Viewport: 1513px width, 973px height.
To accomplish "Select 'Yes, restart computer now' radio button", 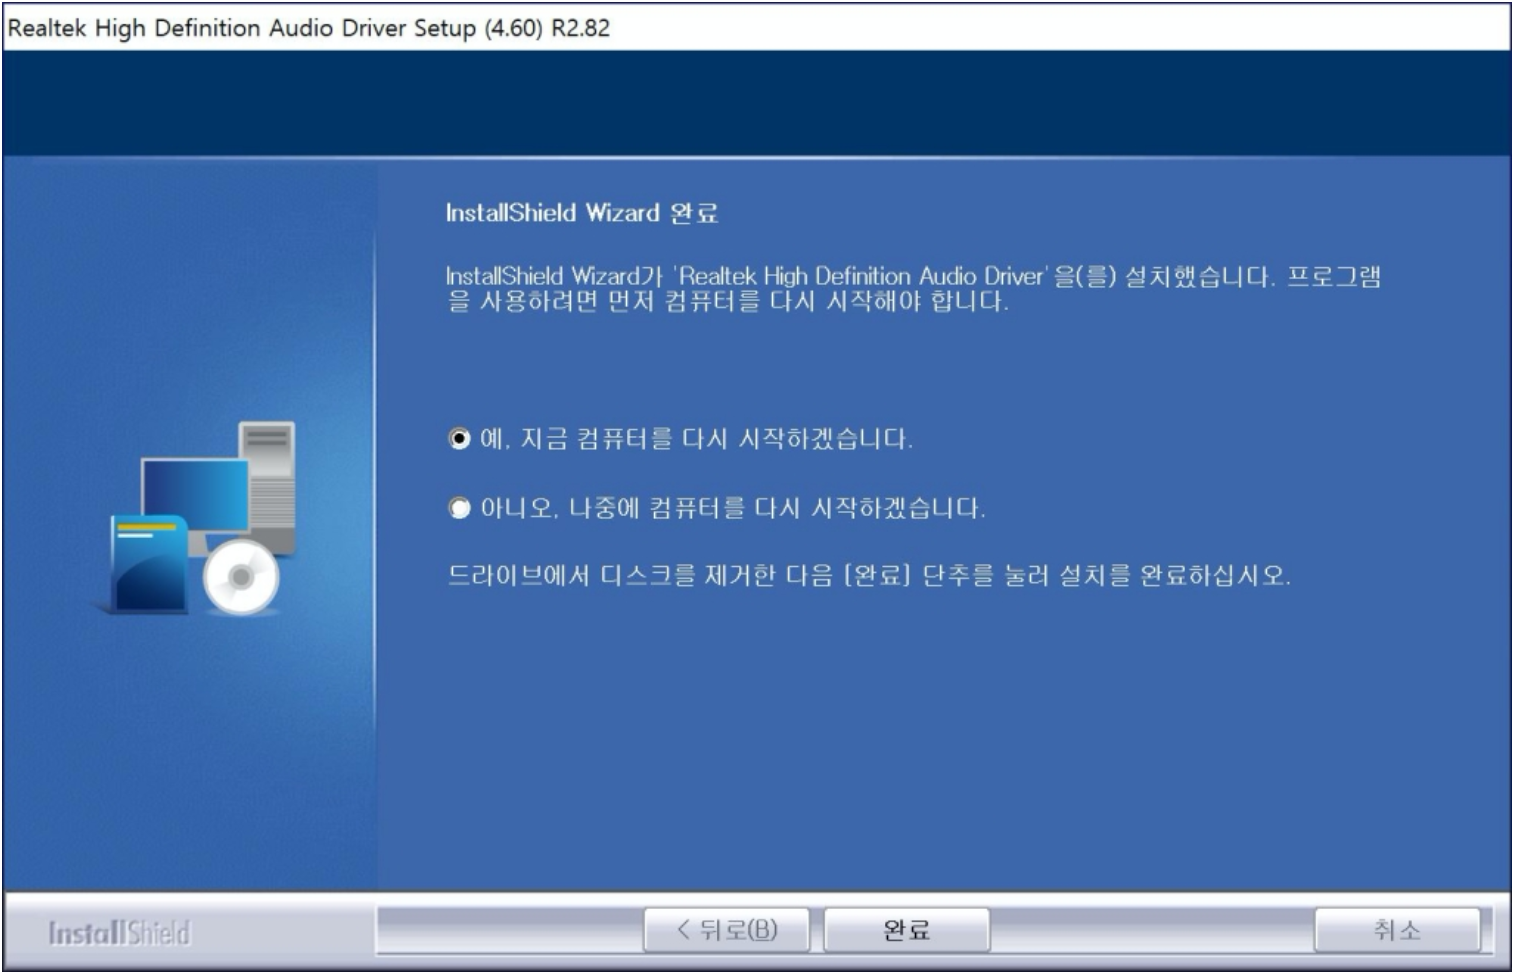I will pos(459,439).
